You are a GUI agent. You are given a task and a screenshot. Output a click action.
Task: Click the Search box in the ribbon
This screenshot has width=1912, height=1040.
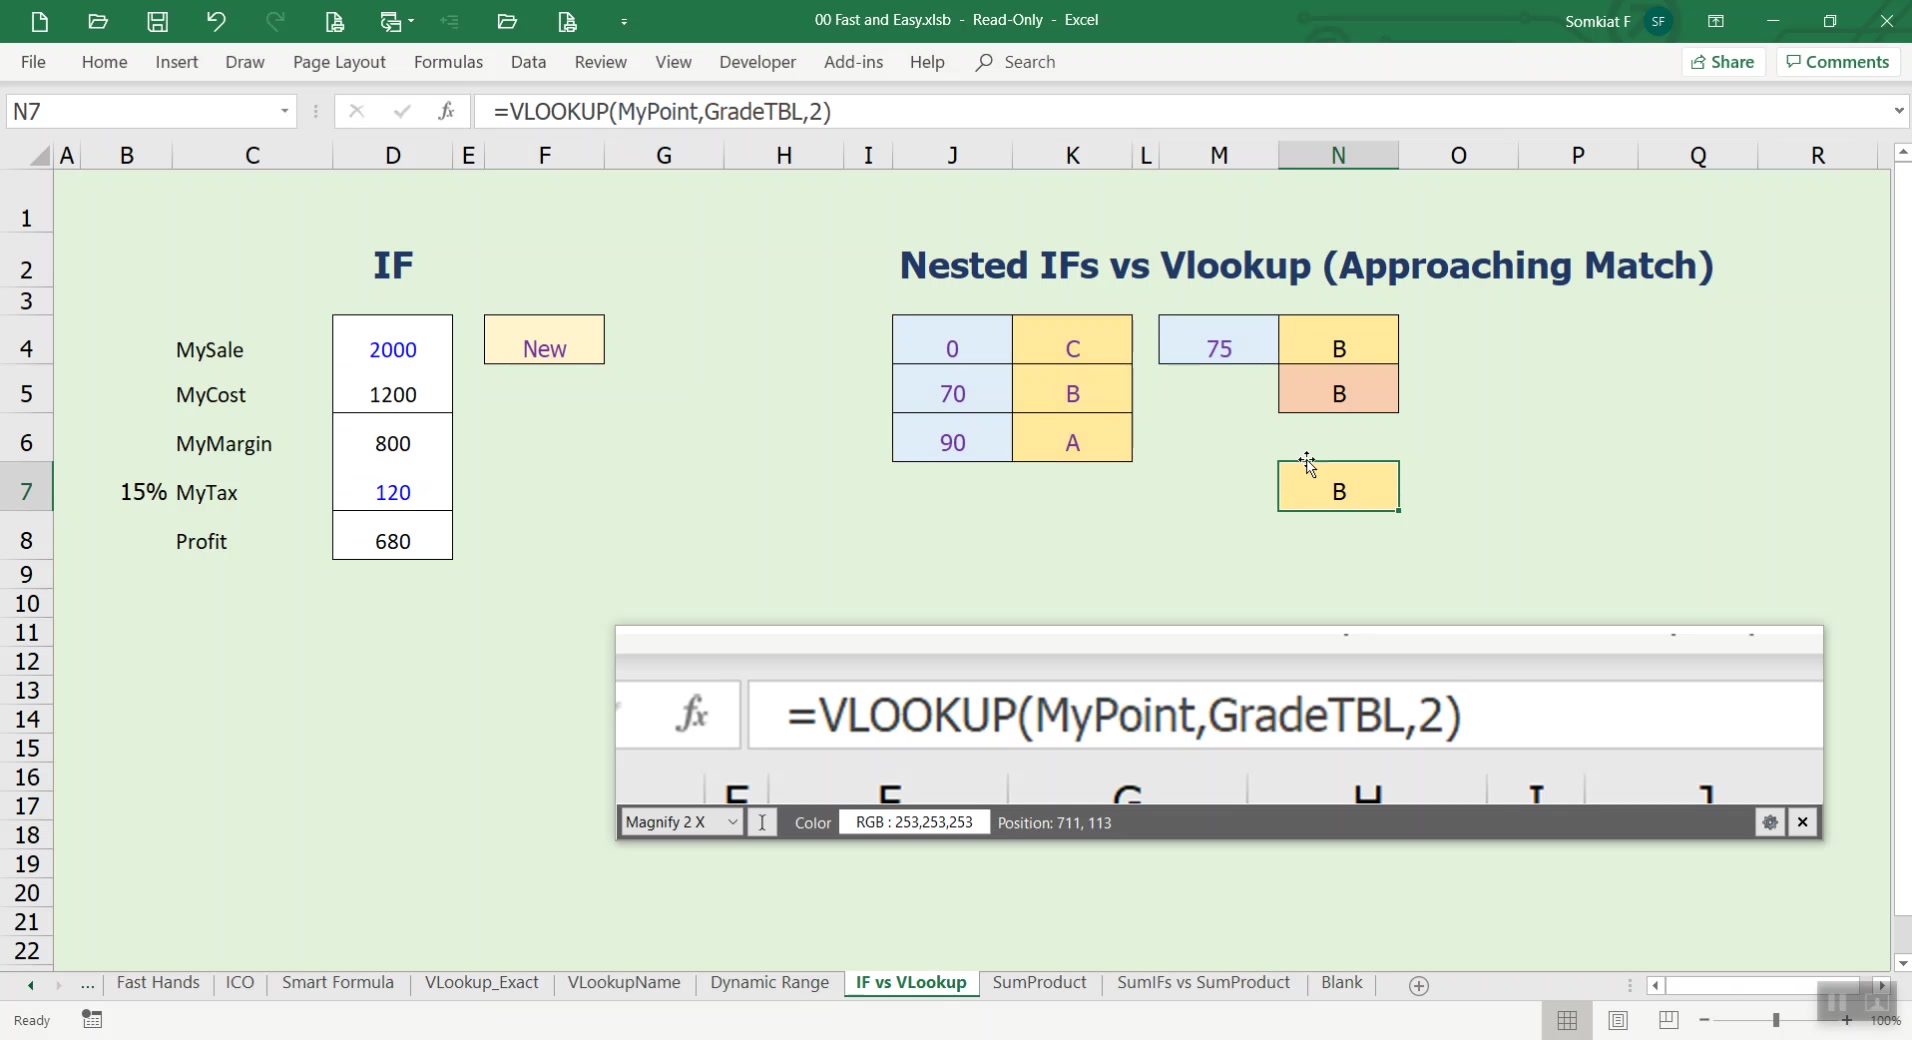click(x=1016, y=62)
